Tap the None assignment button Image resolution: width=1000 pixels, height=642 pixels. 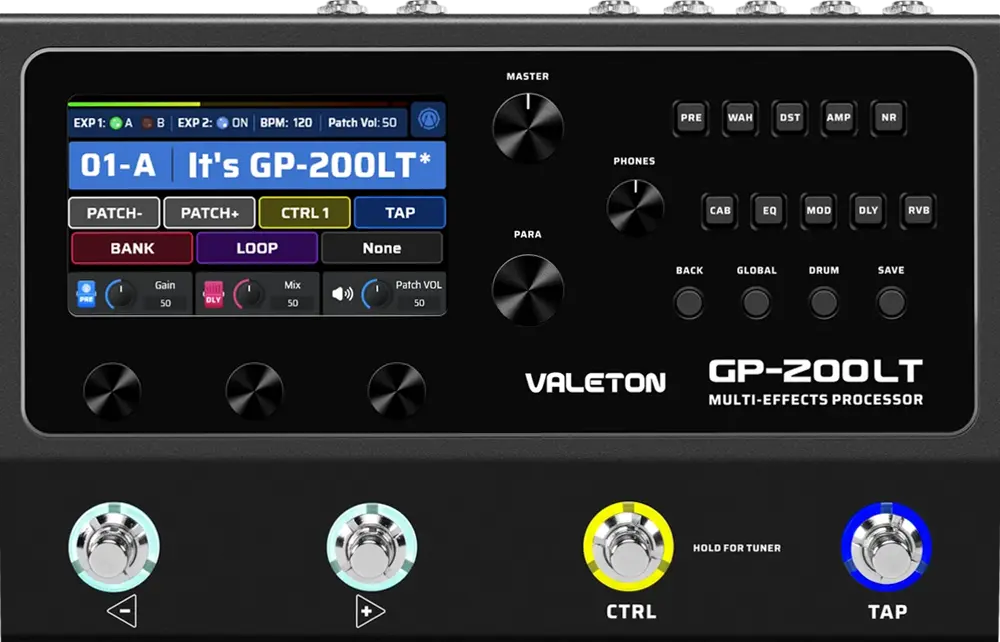[382, 248]
